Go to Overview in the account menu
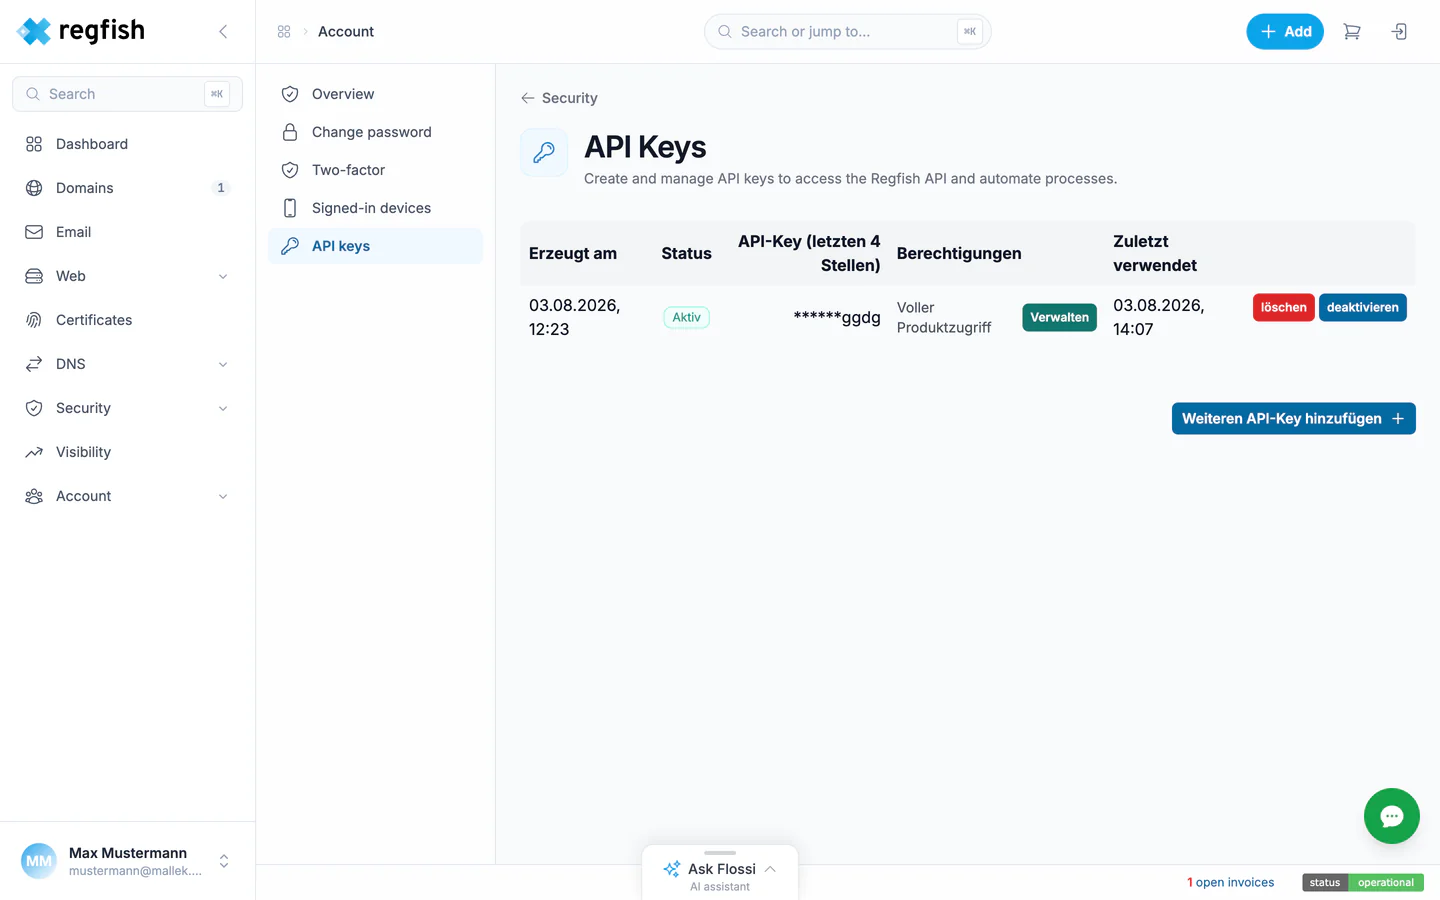This screenshot has height=900, width=1440. pos(375,94)
